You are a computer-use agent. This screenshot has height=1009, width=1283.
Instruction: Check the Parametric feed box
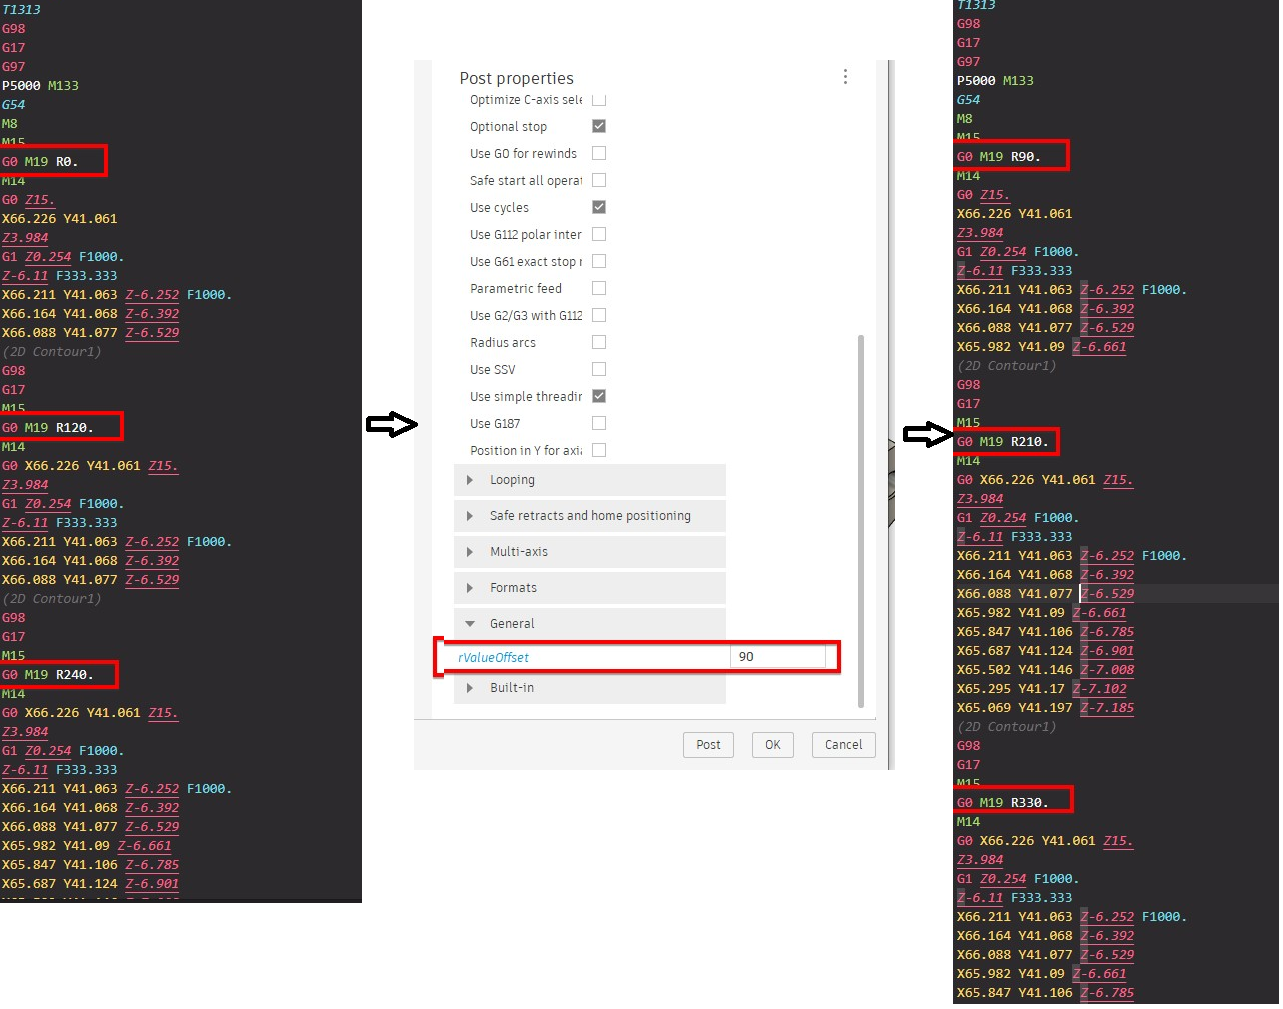click(599, 288)
